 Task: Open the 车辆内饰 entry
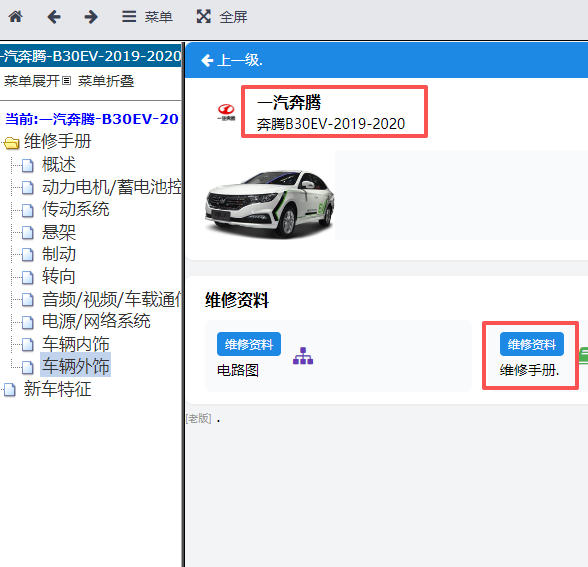click(x=75, y=344)
